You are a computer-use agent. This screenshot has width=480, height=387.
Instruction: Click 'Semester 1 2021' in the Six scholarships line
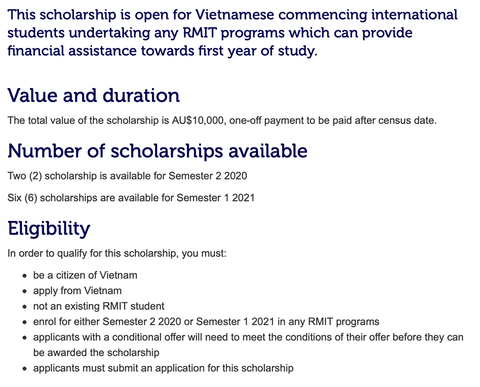point(215,198)
